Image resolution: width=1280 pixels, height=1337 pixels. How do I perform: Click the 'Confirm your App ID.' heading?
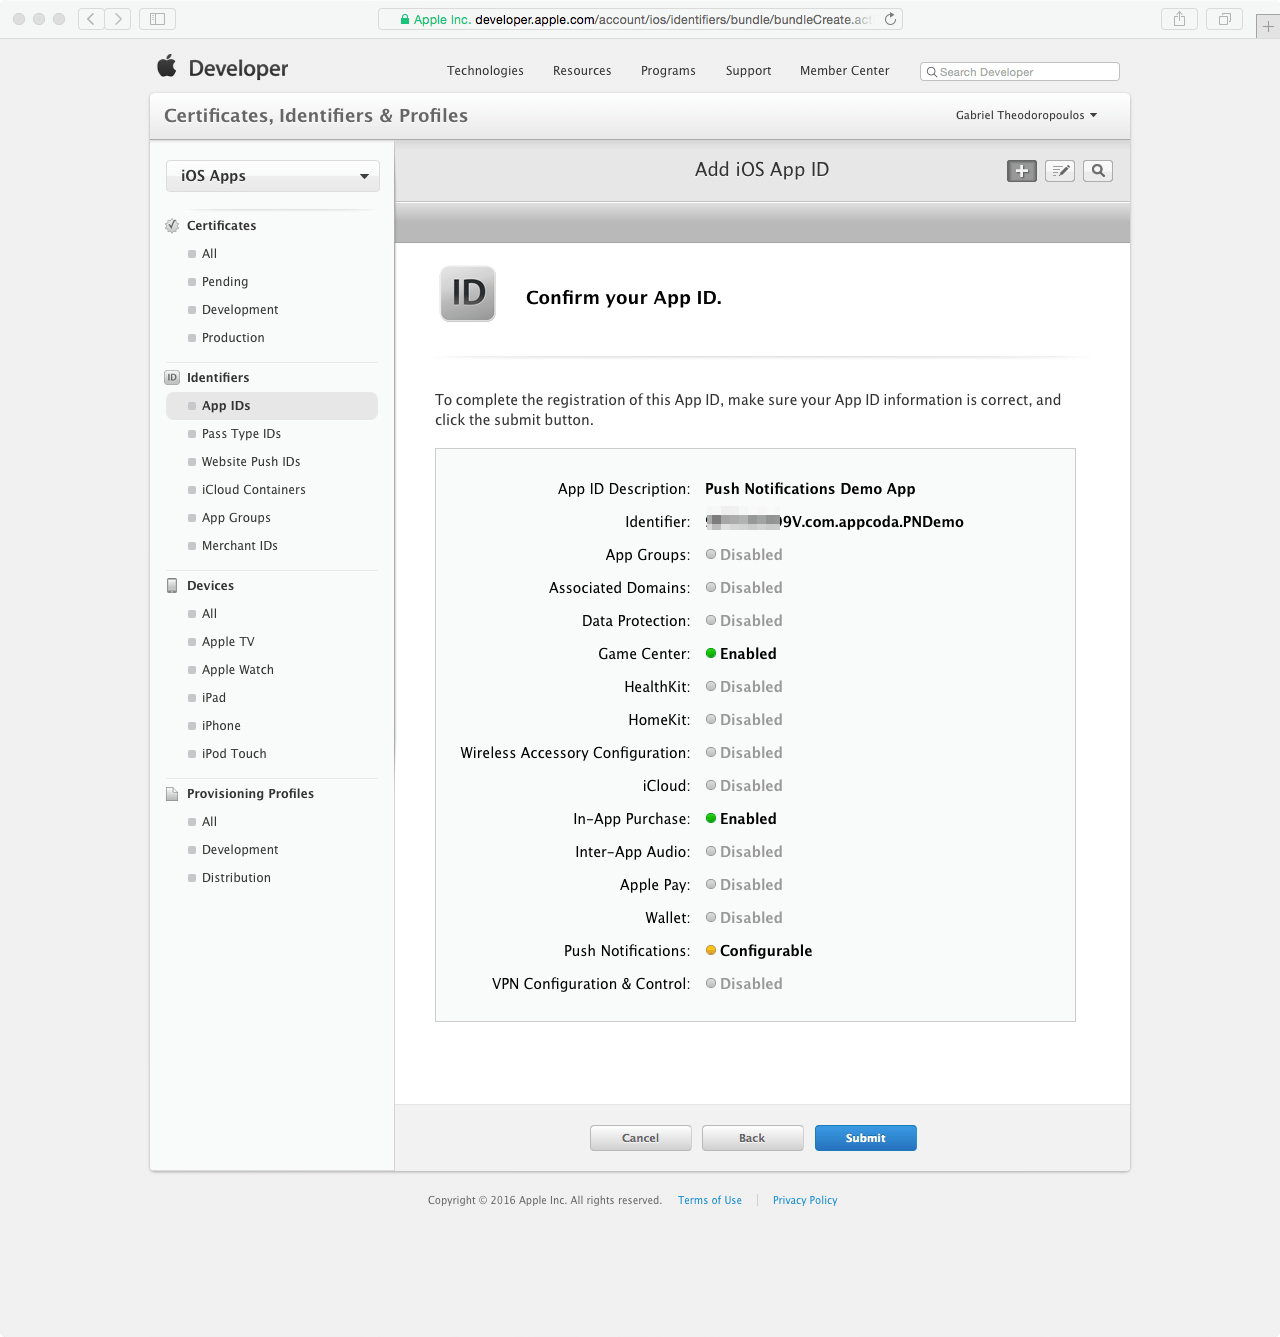pos(624,298)
